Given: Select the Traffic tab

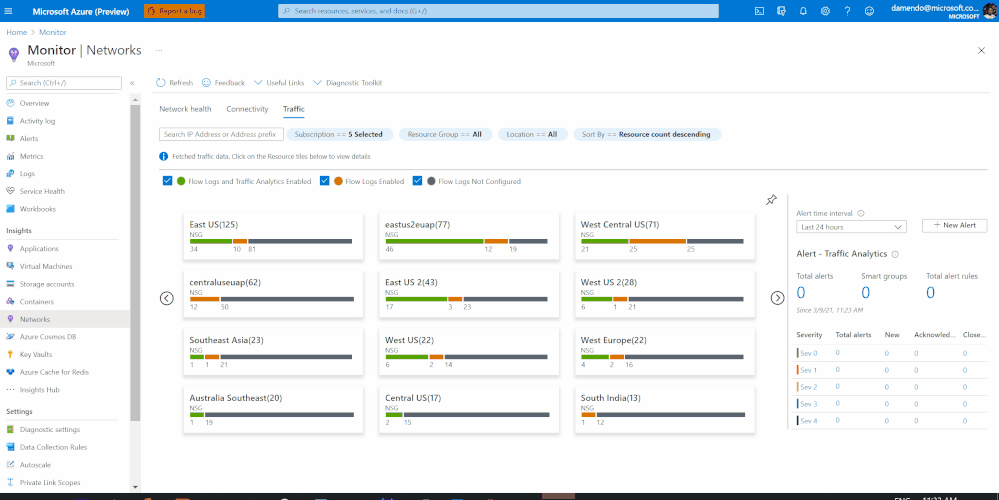Looking at the screenshot, I should pyautogui.click(x=294, y=109).
